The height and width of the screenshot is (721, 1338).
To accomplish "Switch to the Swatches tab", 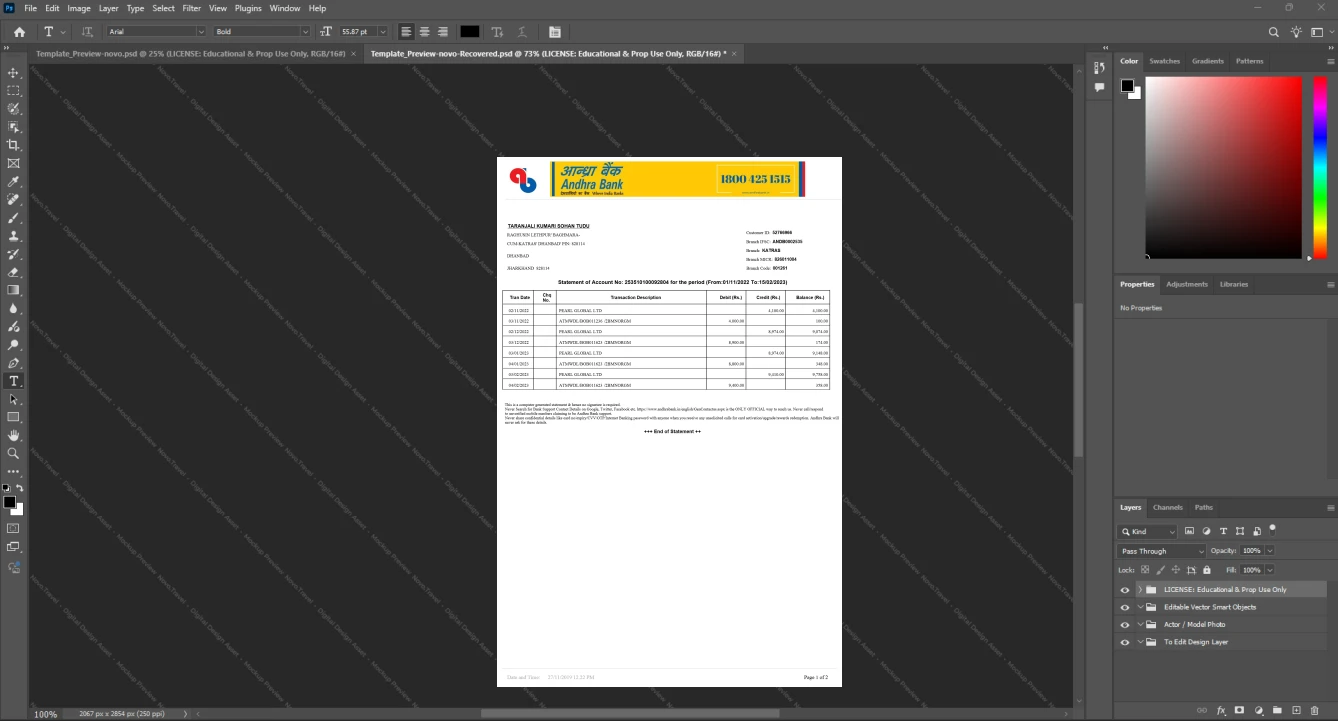I will pos(1164,61).
